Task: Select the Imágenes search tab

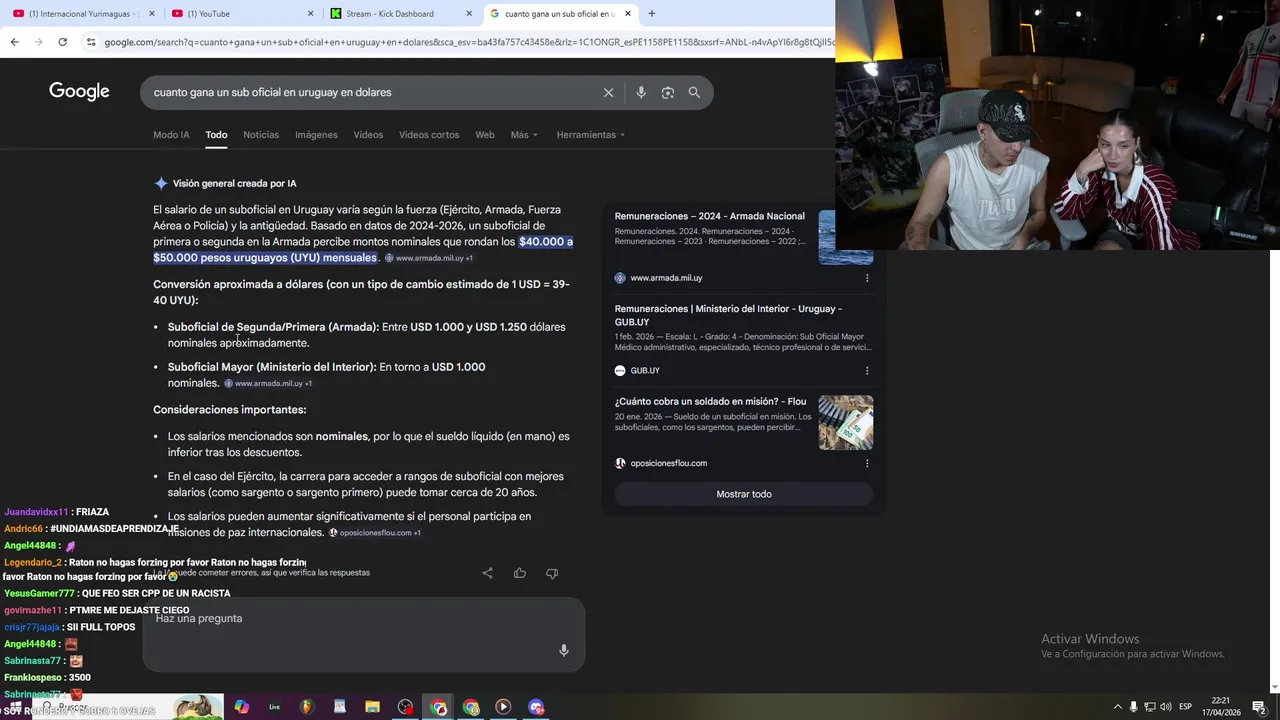Action: point(316,135)
